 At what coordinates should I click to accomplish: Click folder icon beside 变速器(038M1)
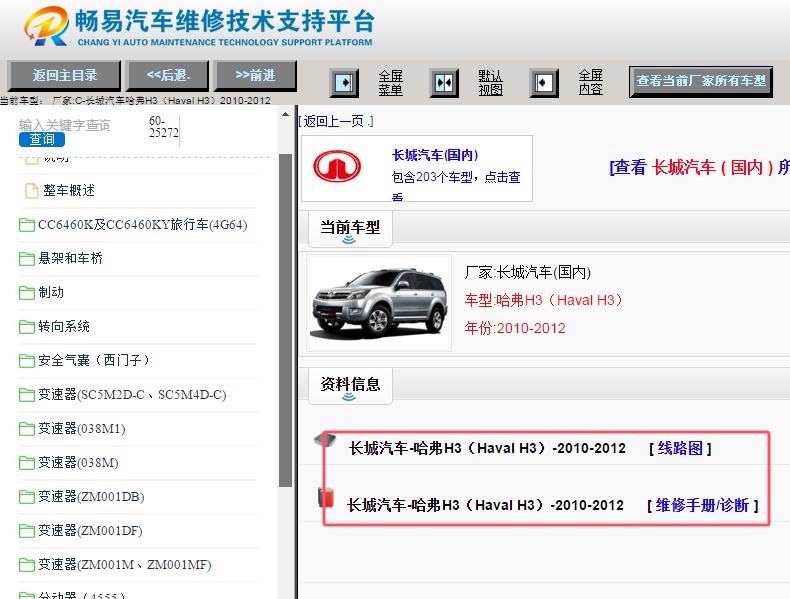point(27,429)
